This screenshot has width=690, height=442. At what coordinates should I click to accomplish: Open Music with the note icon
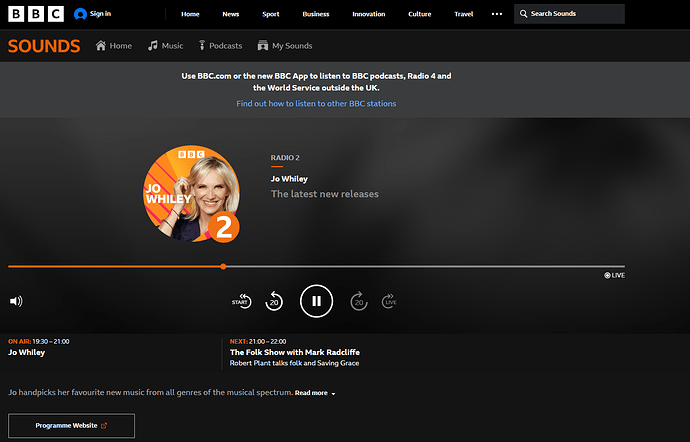tap(165, 46)
